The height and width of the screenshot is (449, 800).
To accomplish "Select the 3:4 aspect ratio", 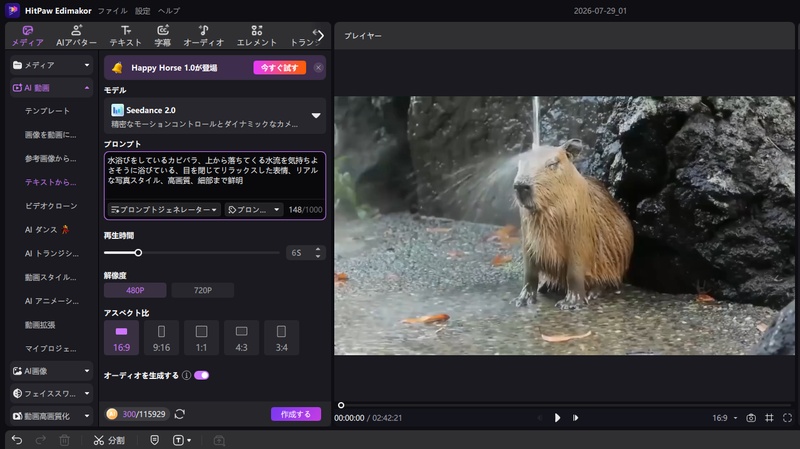I will (x=282, y=338).
